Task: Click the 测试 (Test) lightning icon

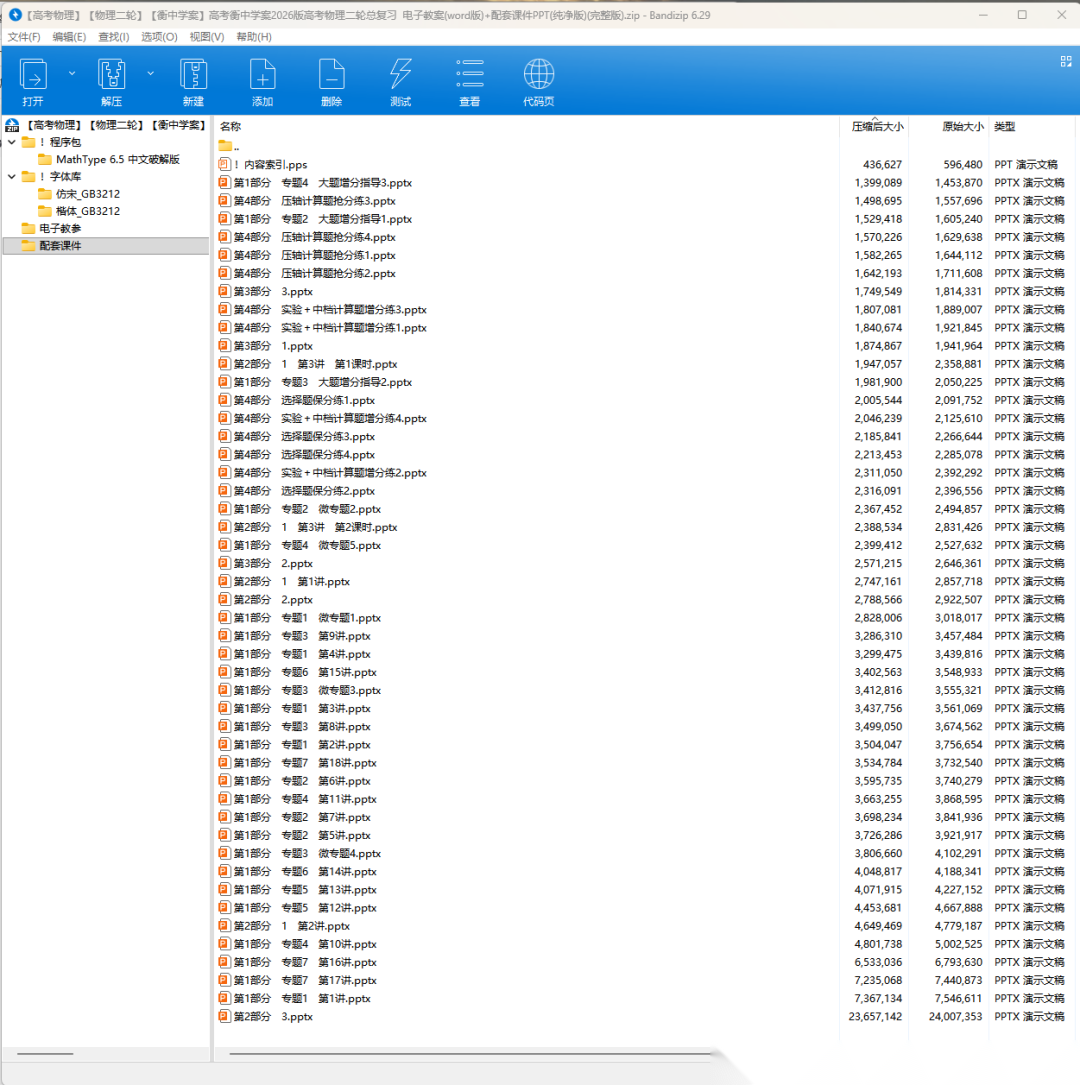Action: pyautogui.click(x=400, y=76)
